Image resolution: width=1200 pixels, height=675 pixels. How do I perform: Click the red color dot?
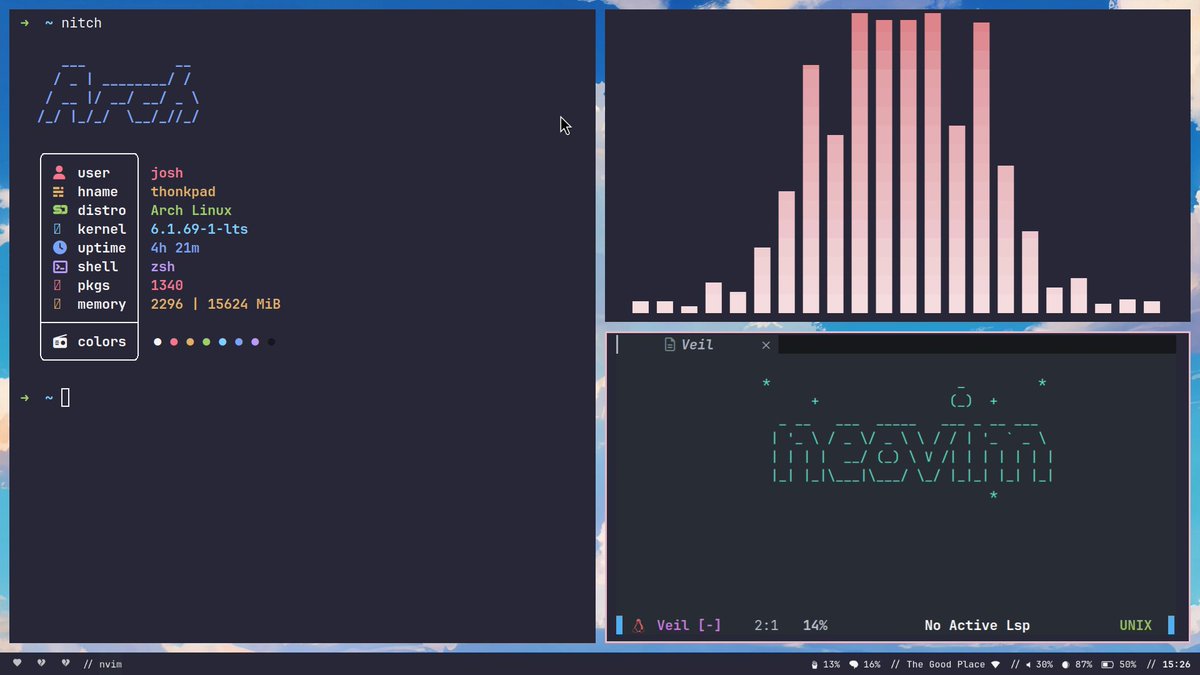click(x=174, y=342)
